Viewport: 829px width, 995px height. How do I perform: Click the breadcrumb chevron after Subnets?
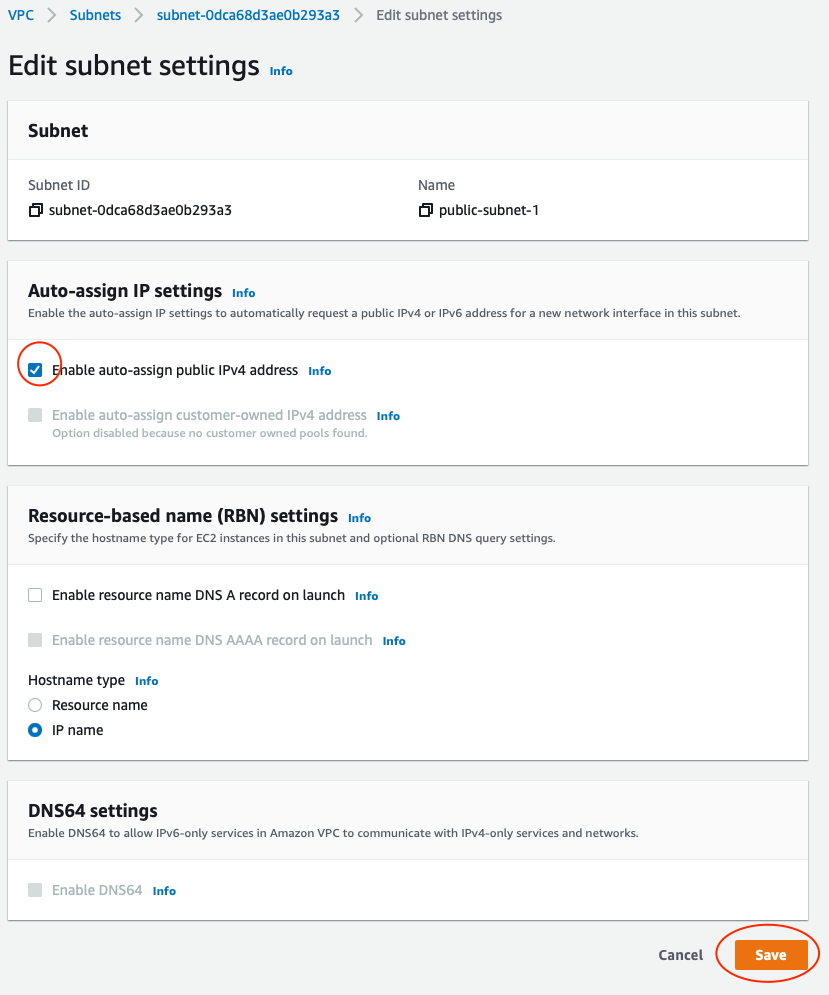click(x=139, y=15)
